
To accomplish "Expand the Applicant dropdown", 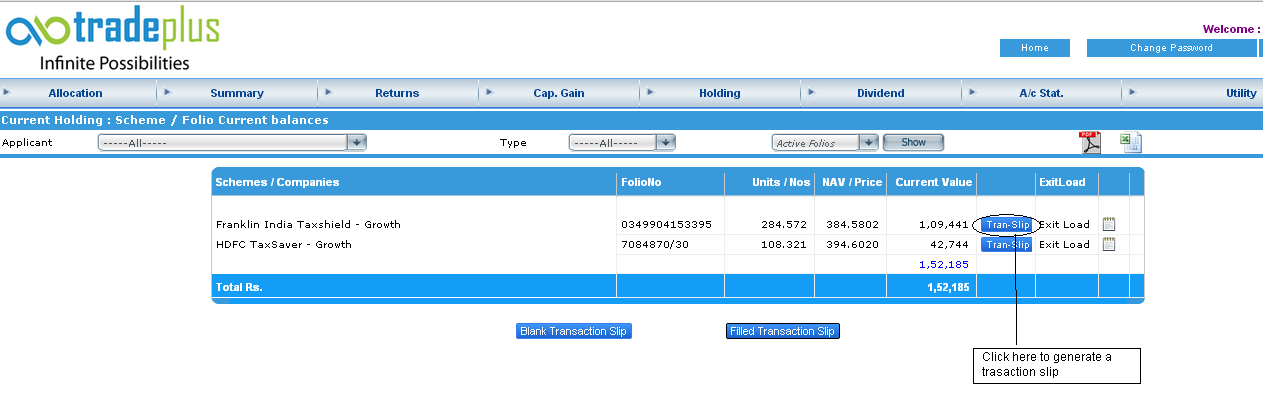I will (x=356, y=143).
